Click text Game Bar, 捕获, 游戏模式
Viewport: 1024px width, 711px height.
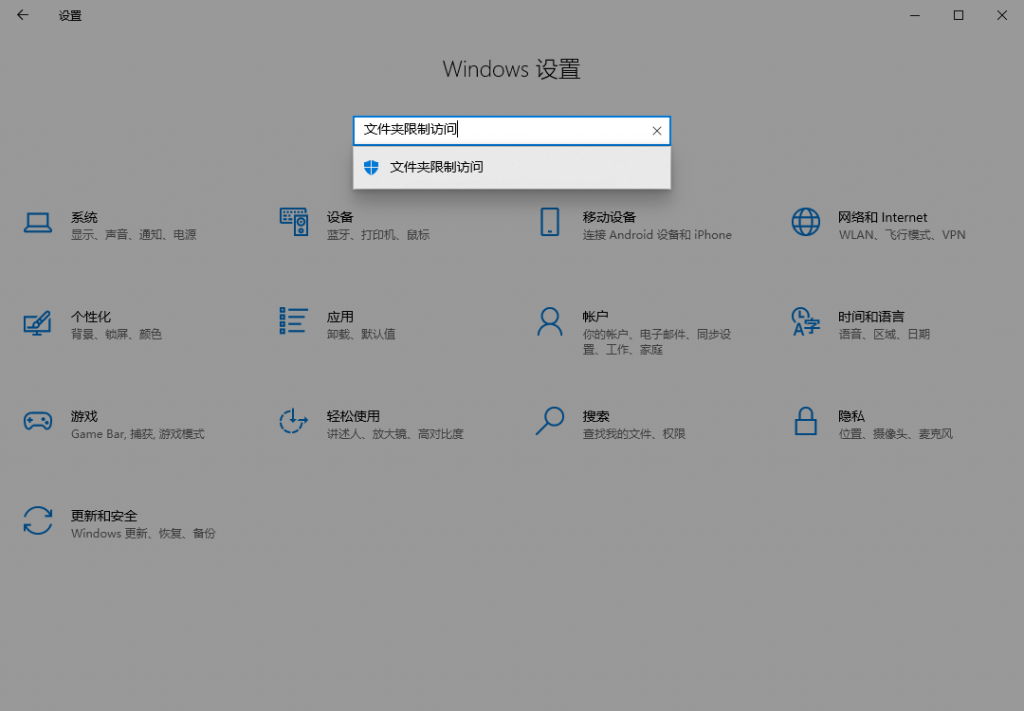pos(138,434)
